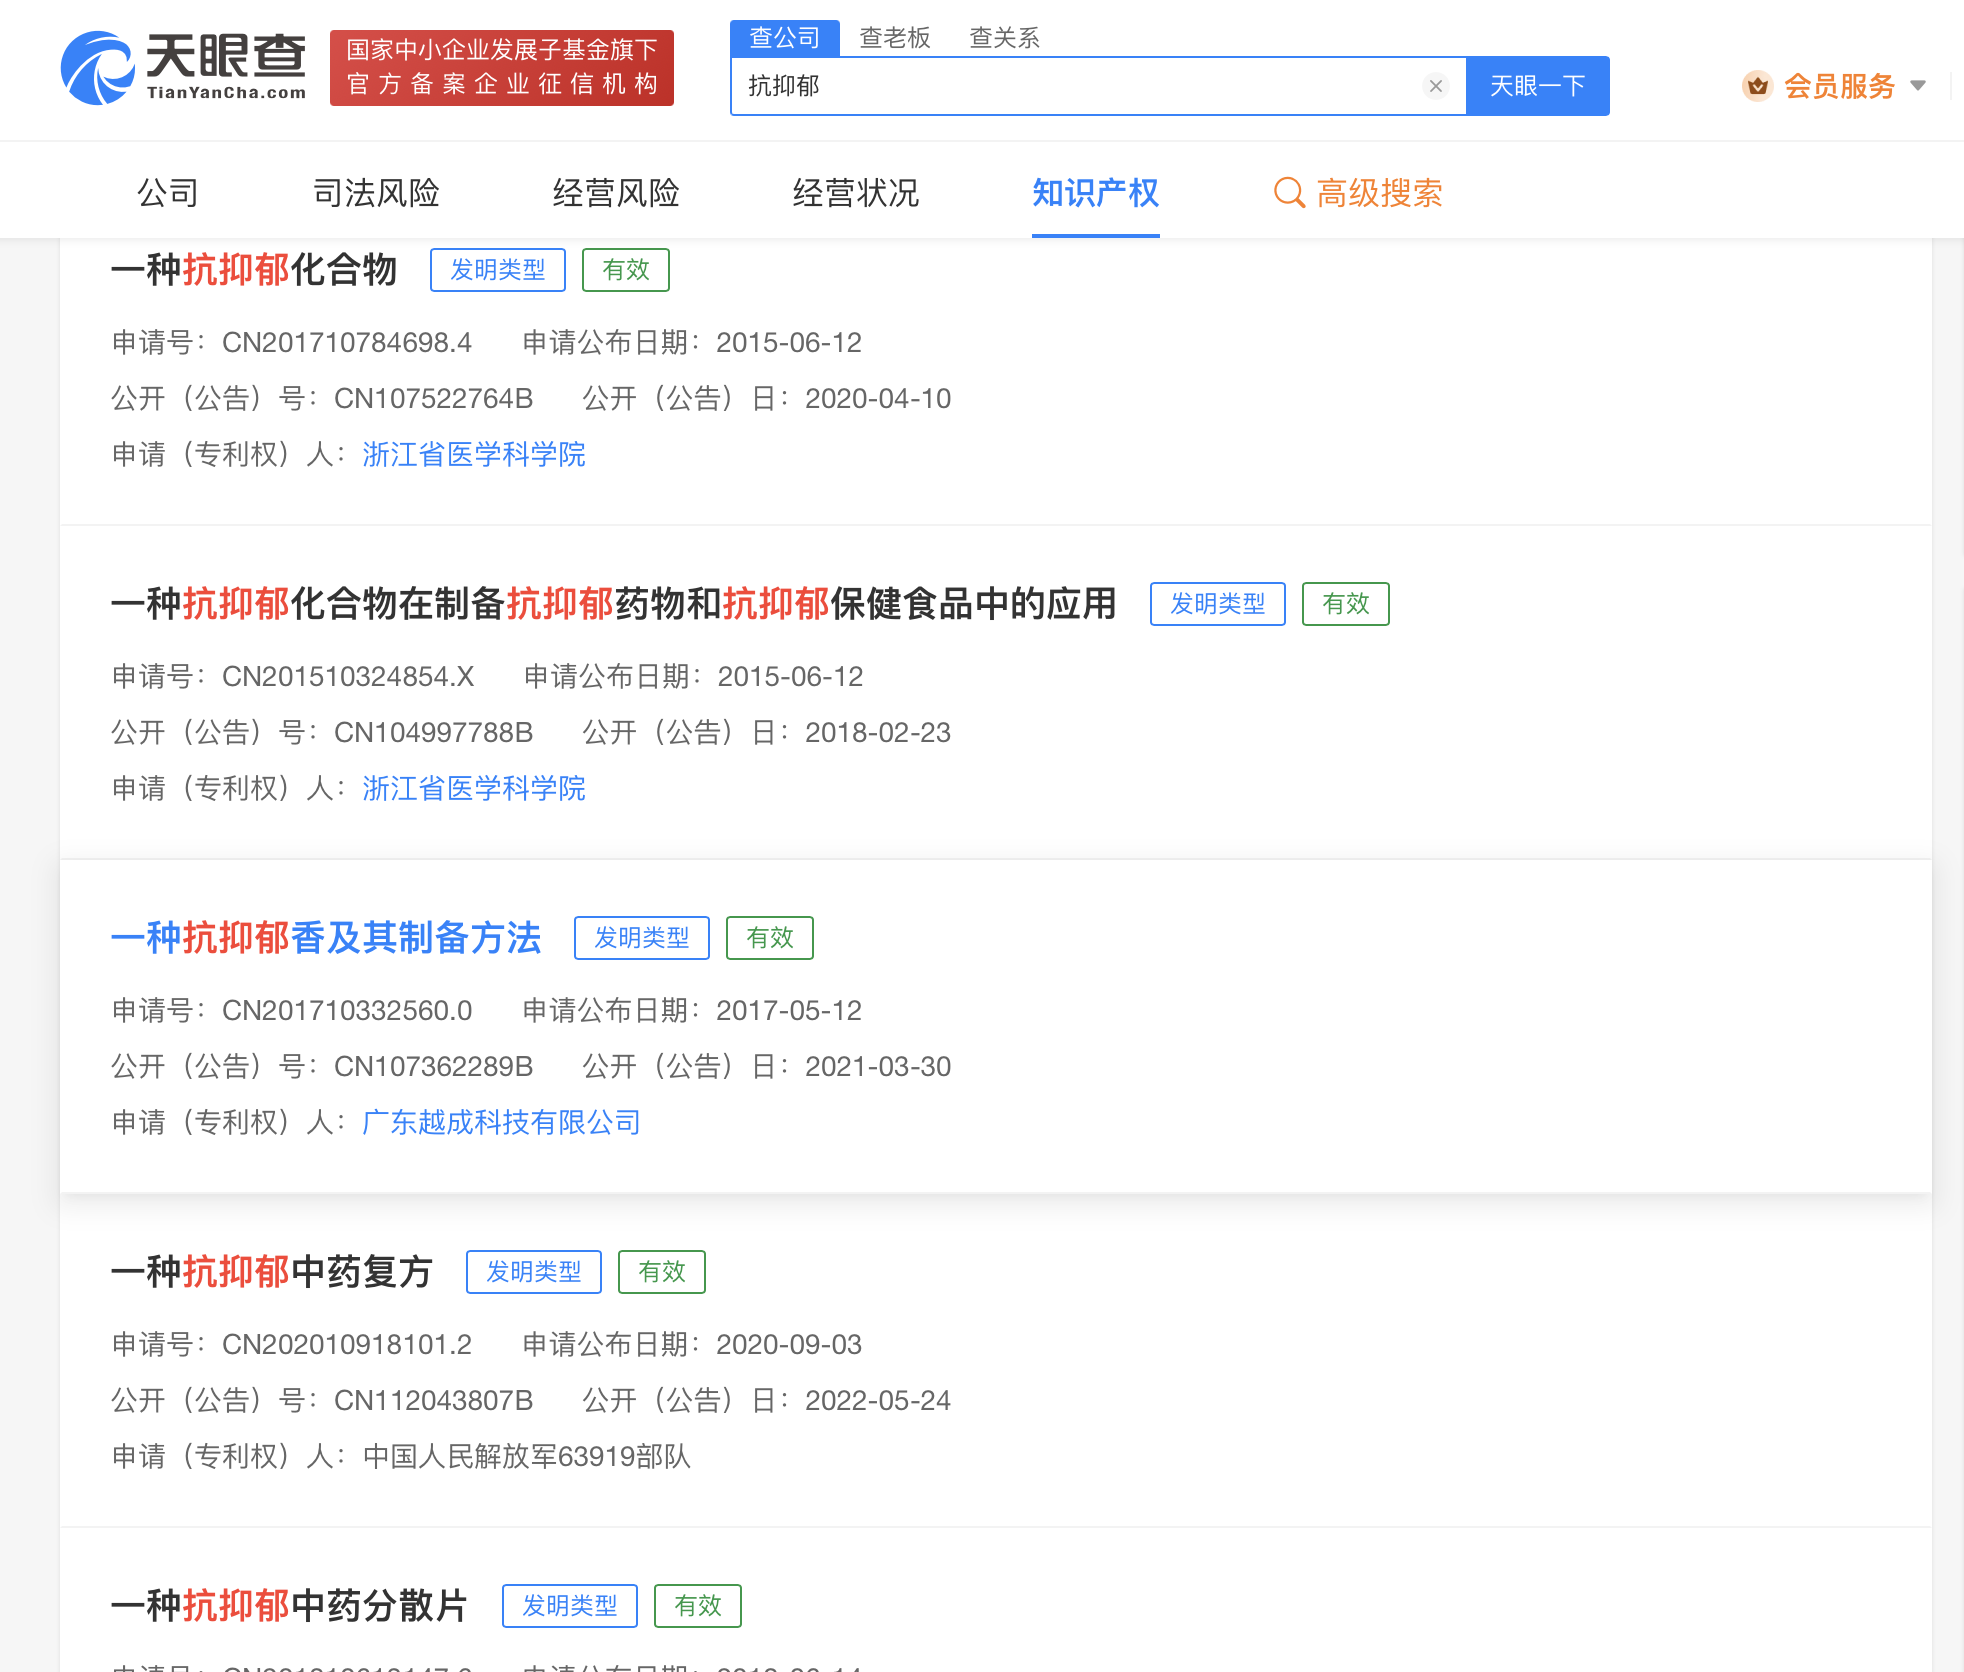Switch to 查关系 search tab
The width and height of the screenshot is (1964, 1672).
[x=1004, y=38]
